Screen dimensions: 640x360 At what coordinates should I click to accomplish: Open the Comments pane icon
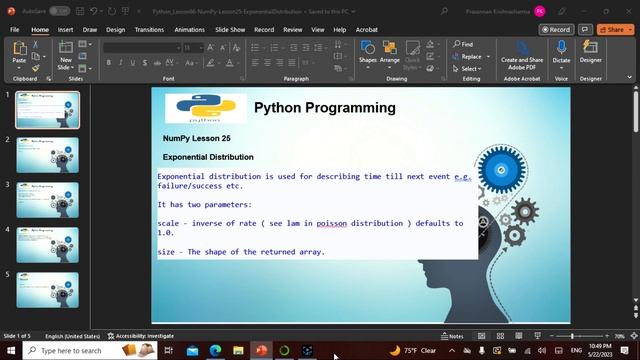pos(585,29)
